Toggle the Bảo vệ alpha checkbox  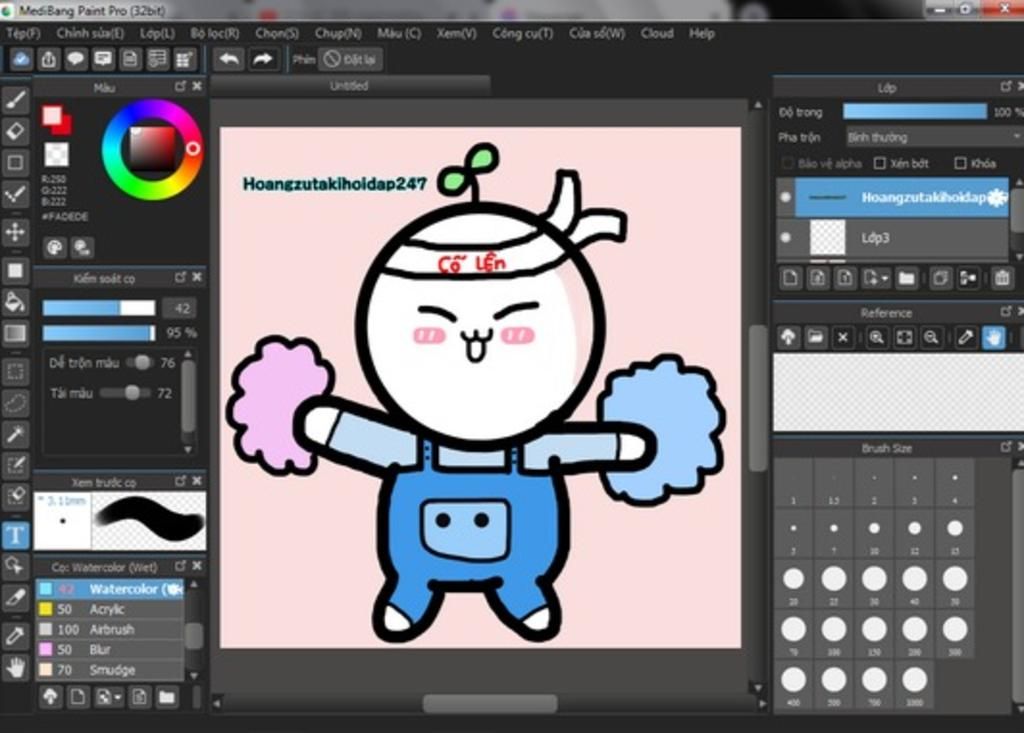click(x=788, y=163)
